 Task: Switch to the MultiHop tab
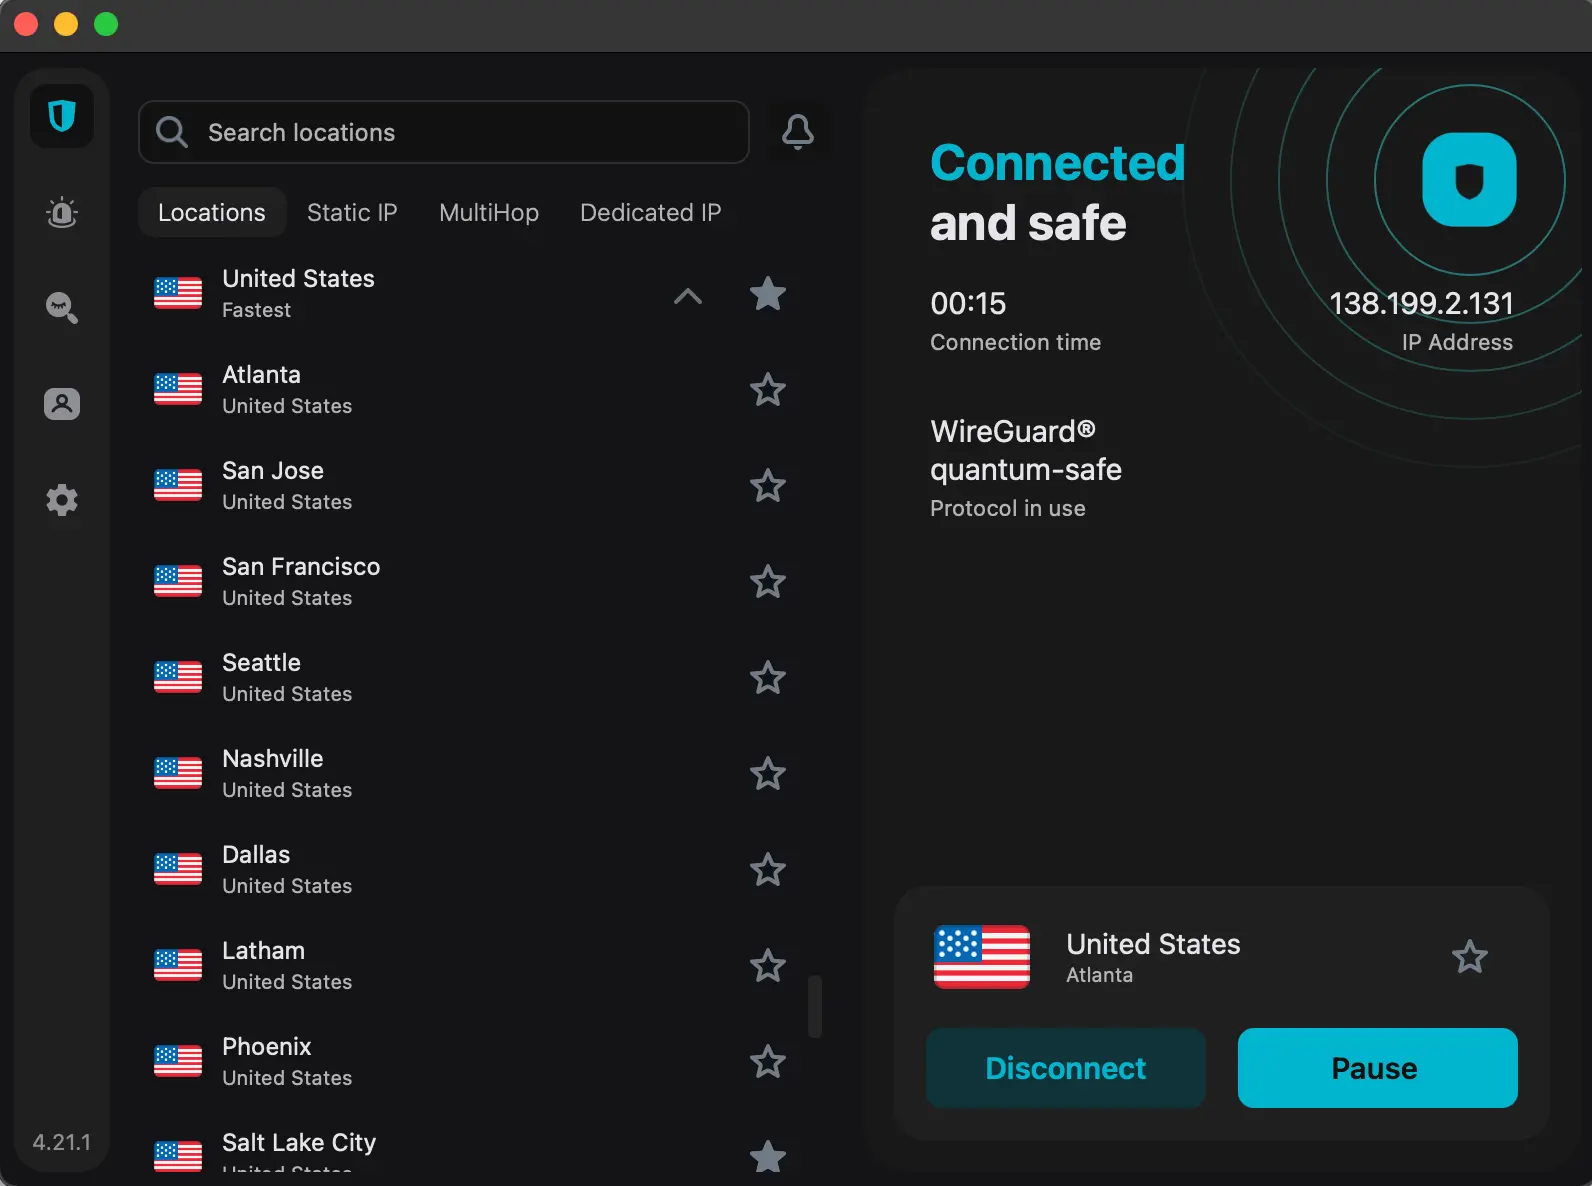click(489, 212)
